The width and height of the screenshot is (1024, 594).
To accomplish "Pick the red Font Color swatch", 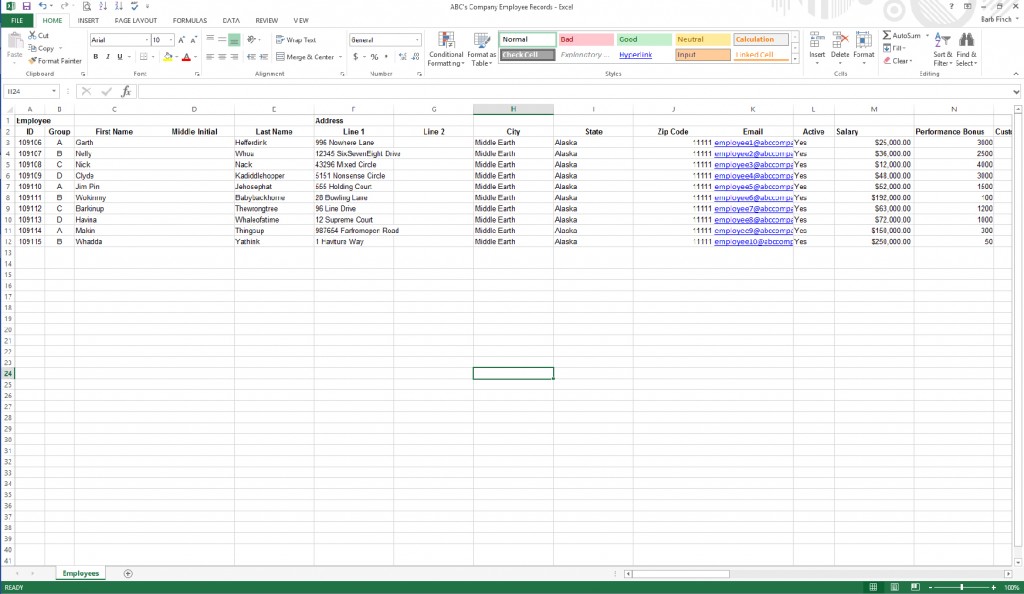I will pos(185,57).
